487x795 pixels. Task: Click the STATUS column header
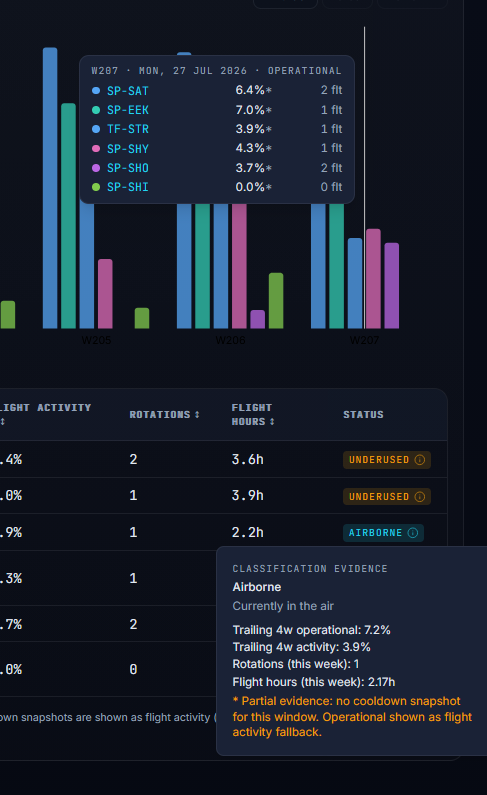363,415
